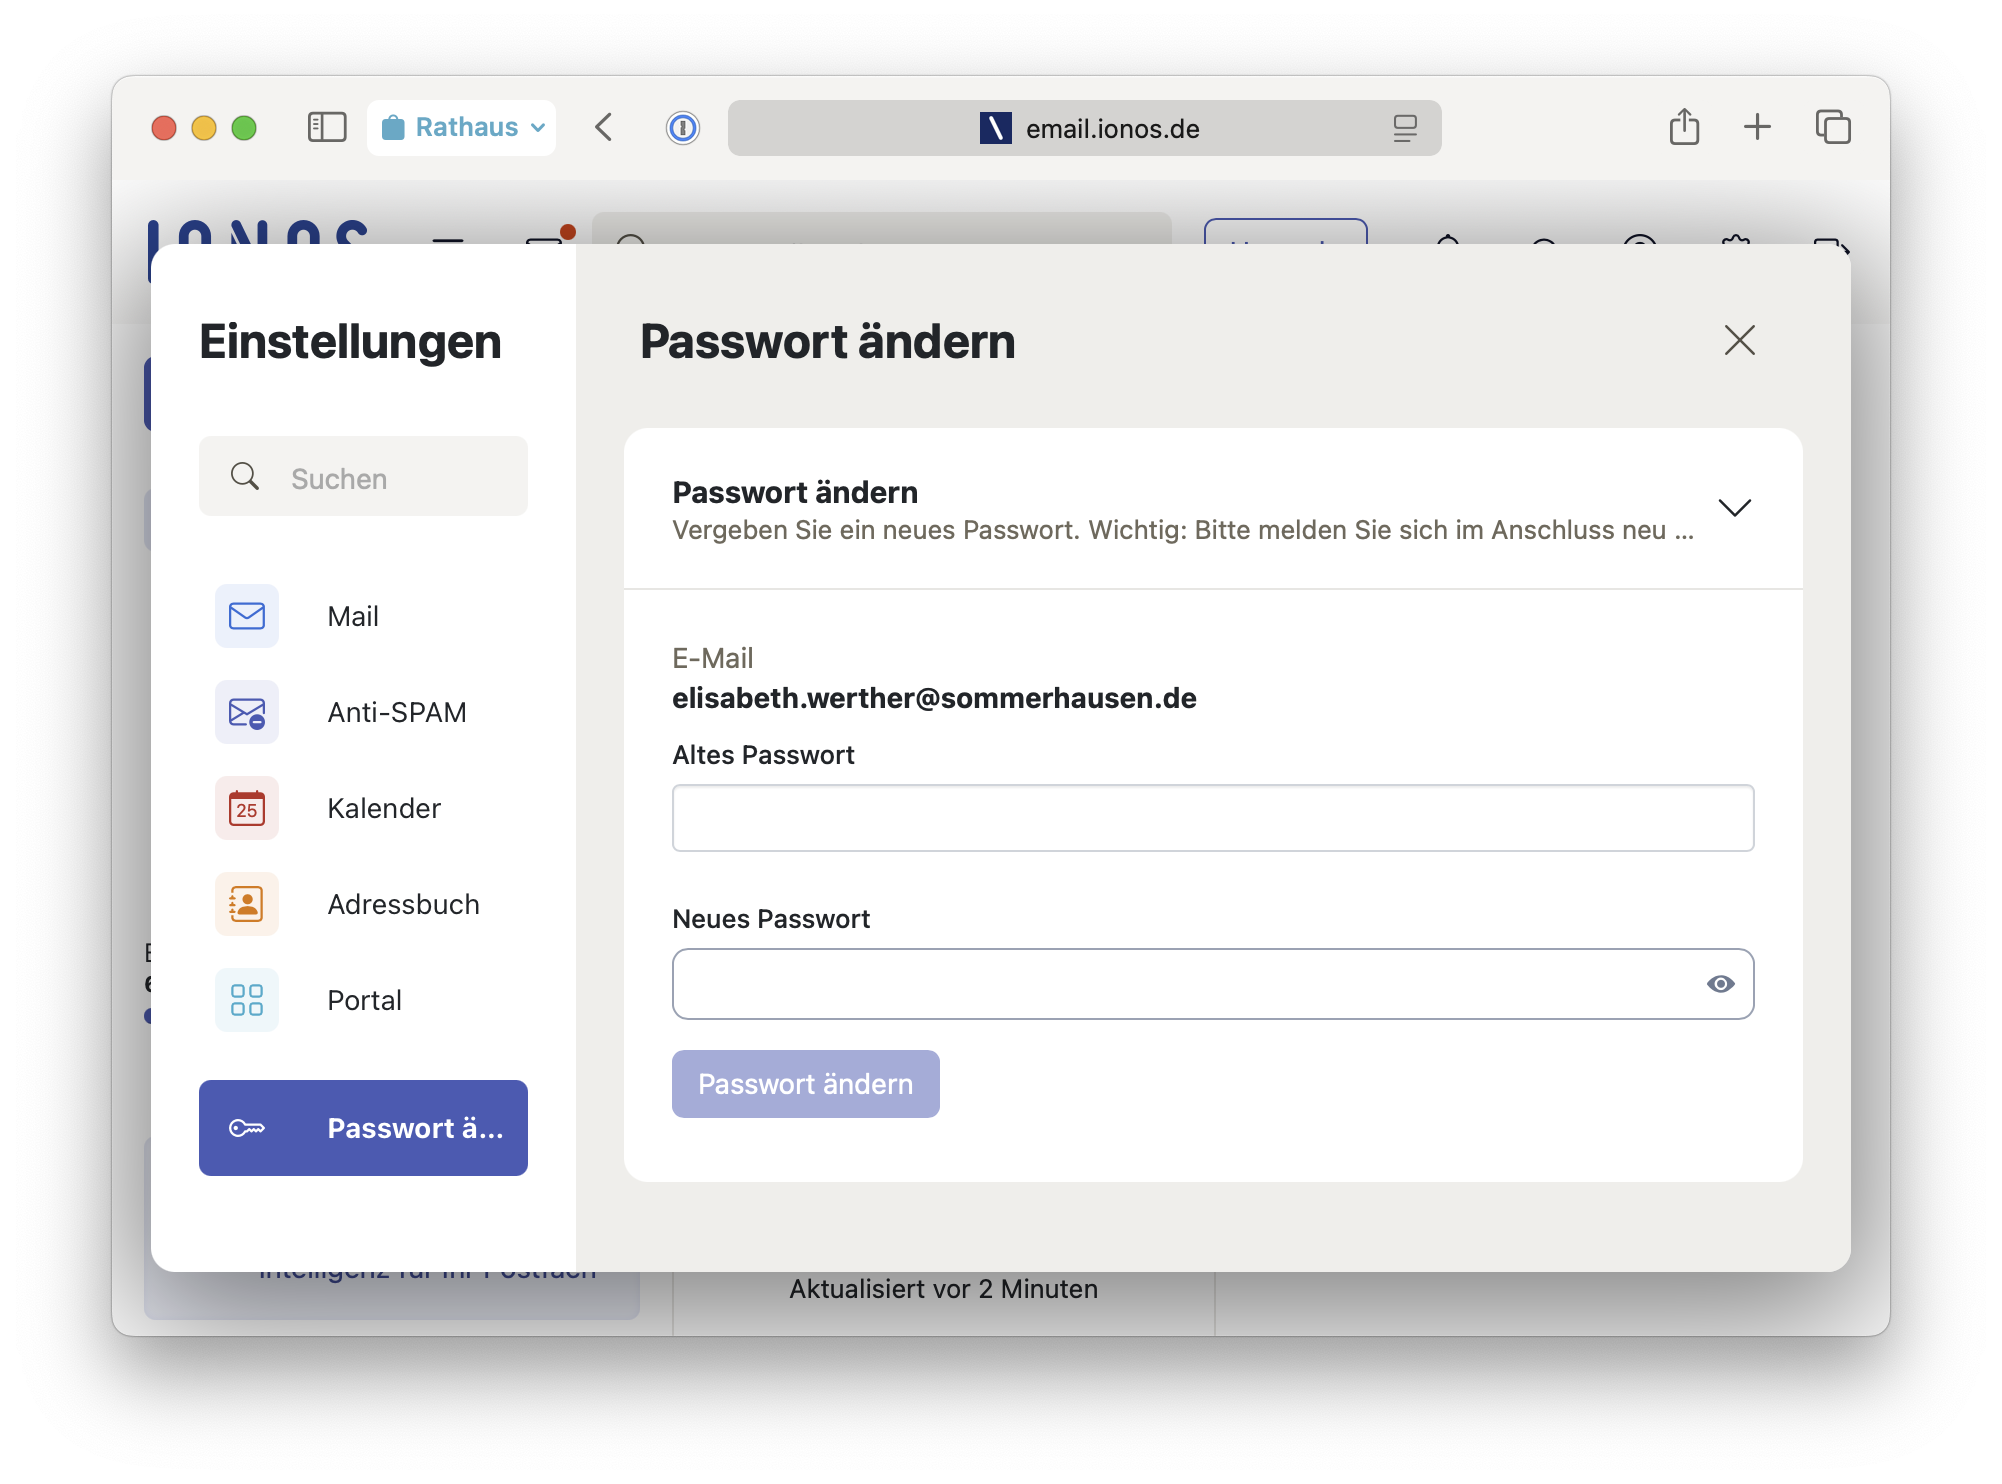Go back with browser back arrow
The height and width of the screenshot is (1484, 2002).
click(x=604, y=128)
